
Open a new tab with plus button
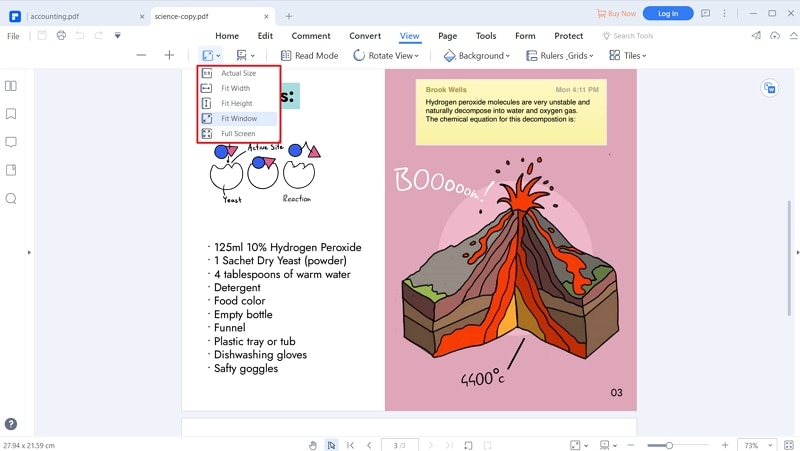289,16
